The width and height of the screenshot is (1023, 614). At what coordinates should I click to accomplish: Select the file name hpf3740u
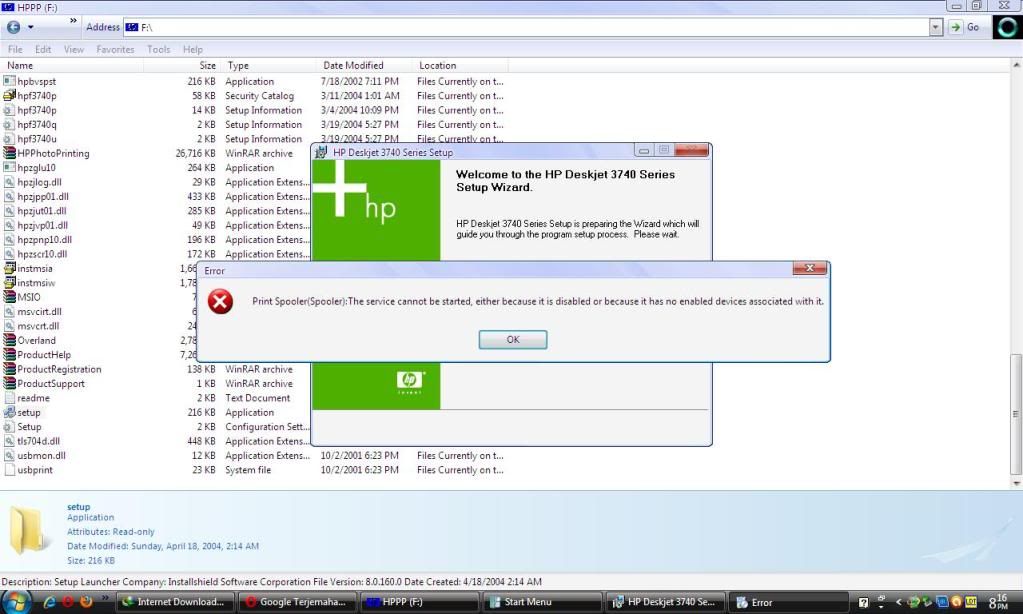37,139
